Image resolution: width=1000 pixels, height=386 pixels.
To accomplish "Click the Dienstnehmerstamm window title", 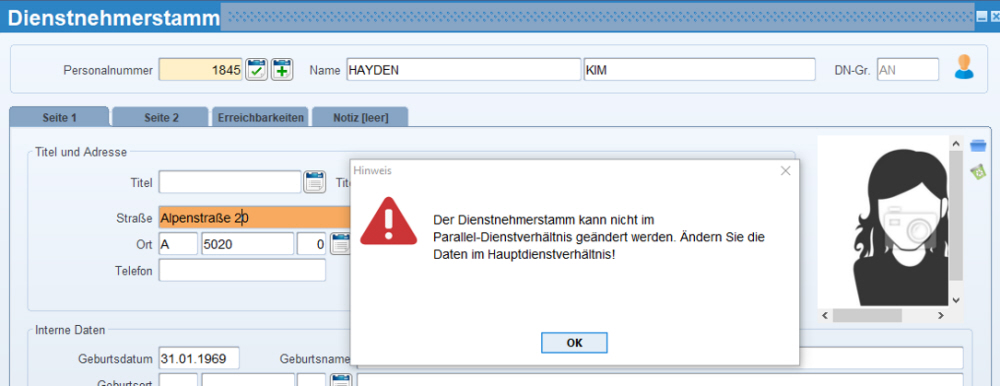I will point(114,18).
